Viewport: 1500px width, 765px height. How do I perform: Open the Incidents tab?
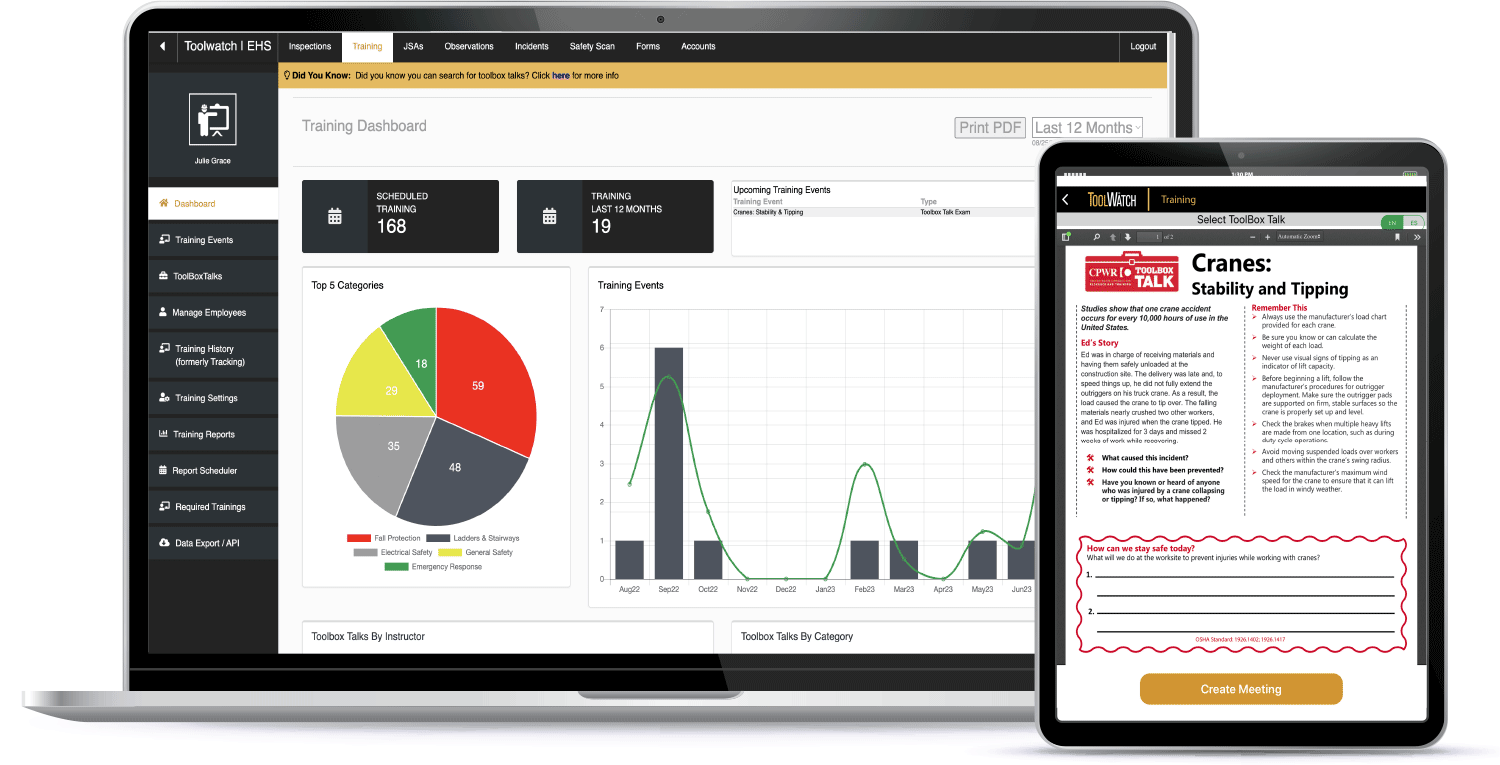point(532,46)
